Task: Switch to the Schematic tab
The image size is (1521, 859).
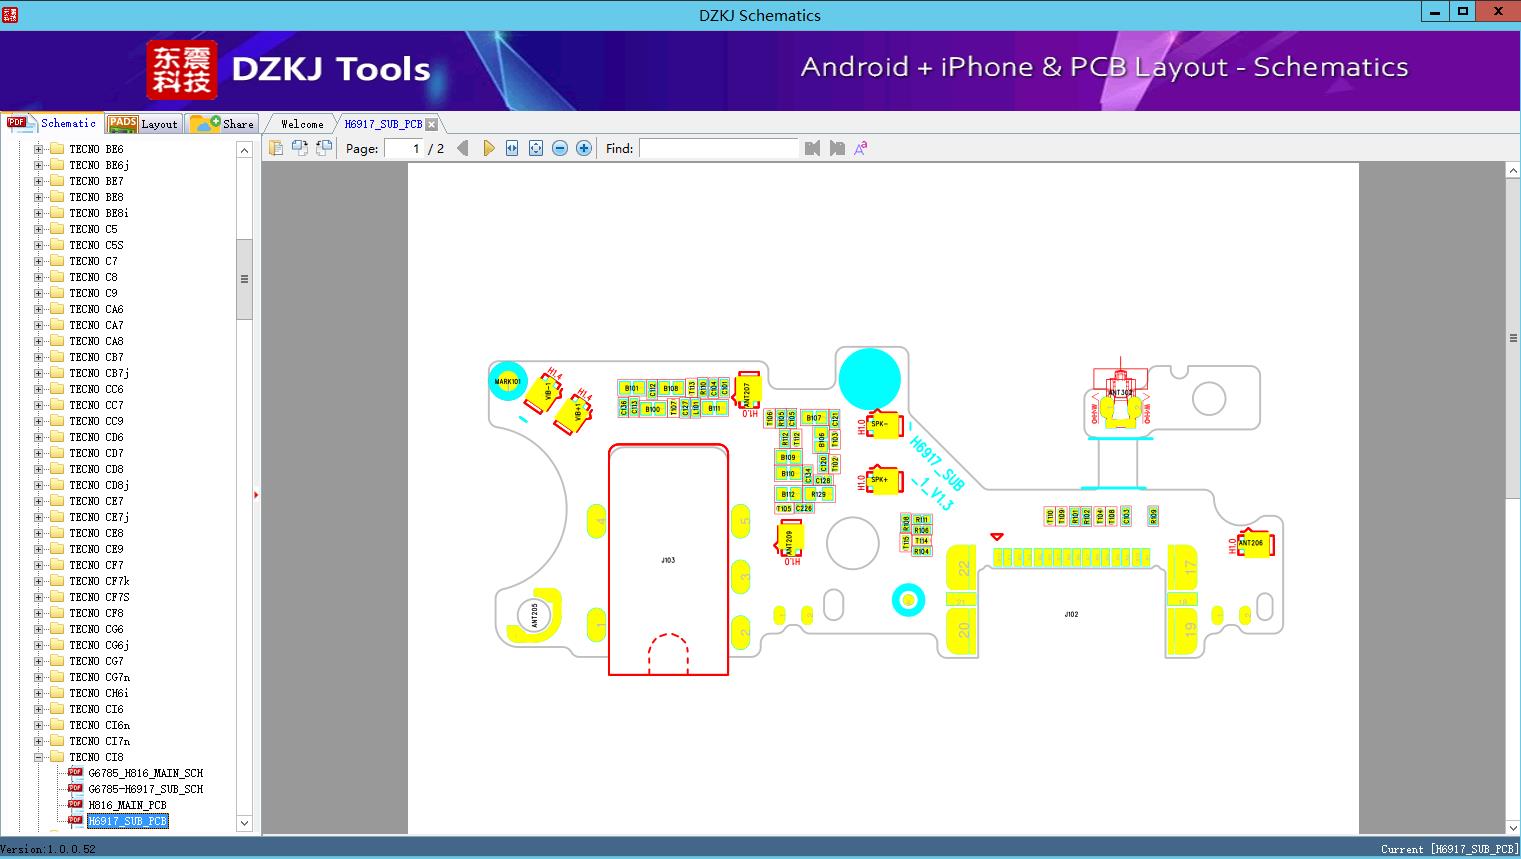Action: [52, 123]
